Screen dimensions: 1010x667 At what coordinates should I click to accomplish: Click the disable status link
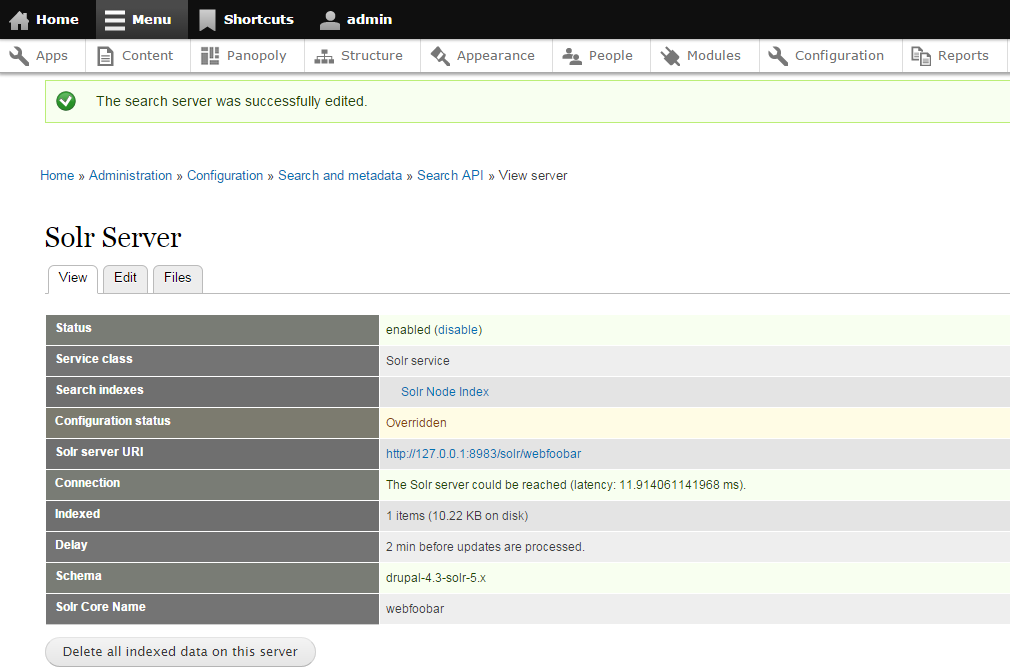click(458, 330)
